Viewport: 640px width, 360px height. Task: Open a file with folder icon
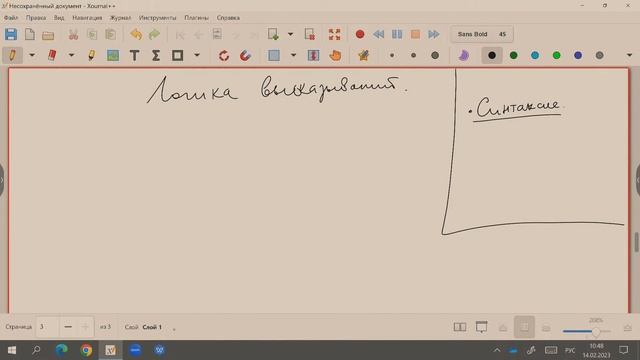tap(48, 35)
